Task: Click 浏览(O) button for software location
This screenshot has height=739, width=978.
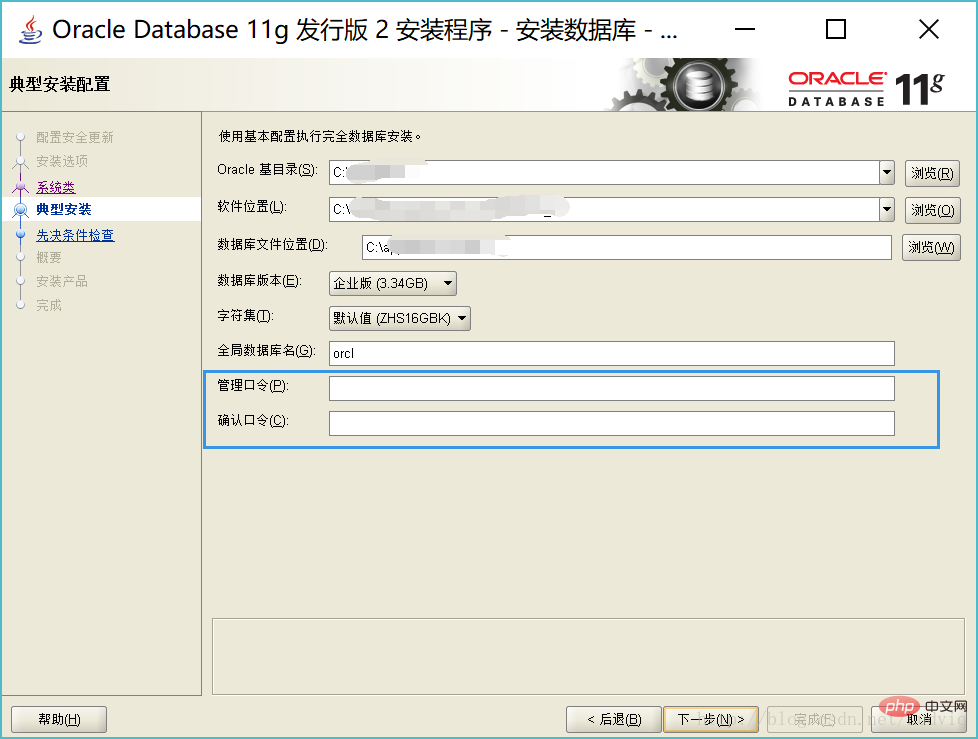Action: point(932,210)
